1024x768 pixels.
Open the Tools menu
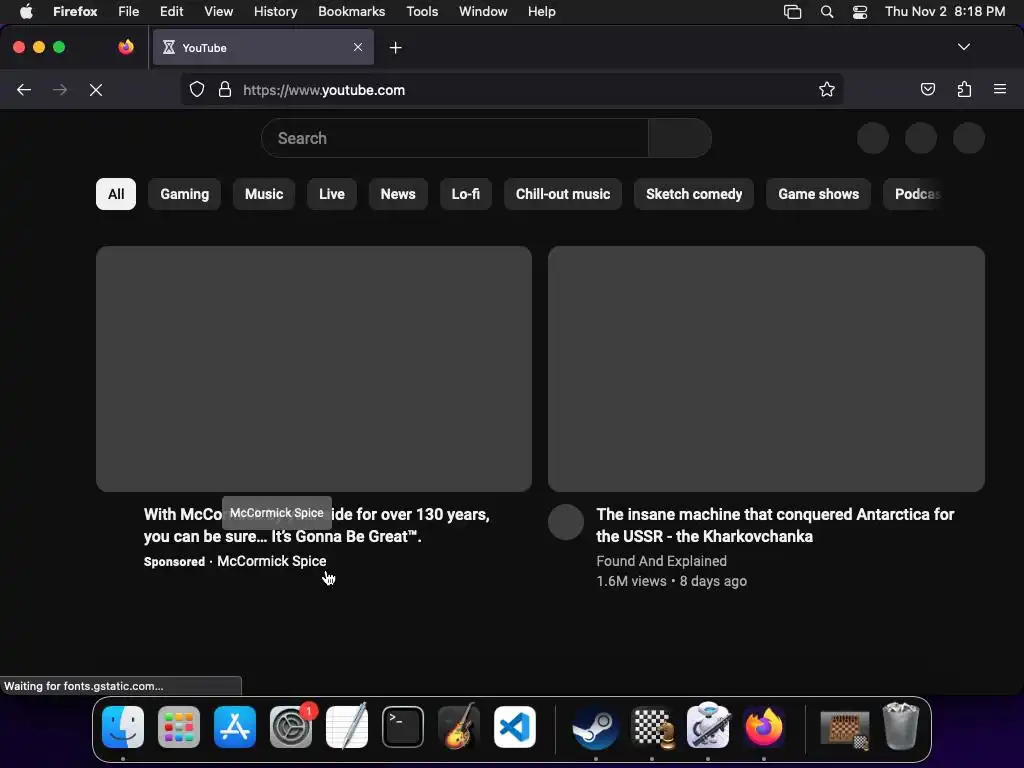tap(422, 12)
